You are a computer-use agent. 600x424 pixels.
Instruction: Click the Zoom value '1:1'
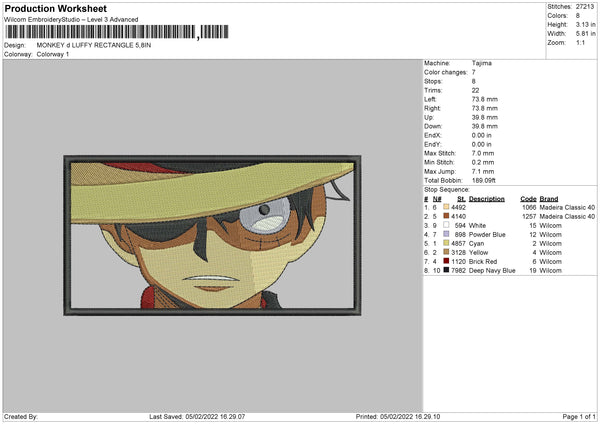pos(580,42)
